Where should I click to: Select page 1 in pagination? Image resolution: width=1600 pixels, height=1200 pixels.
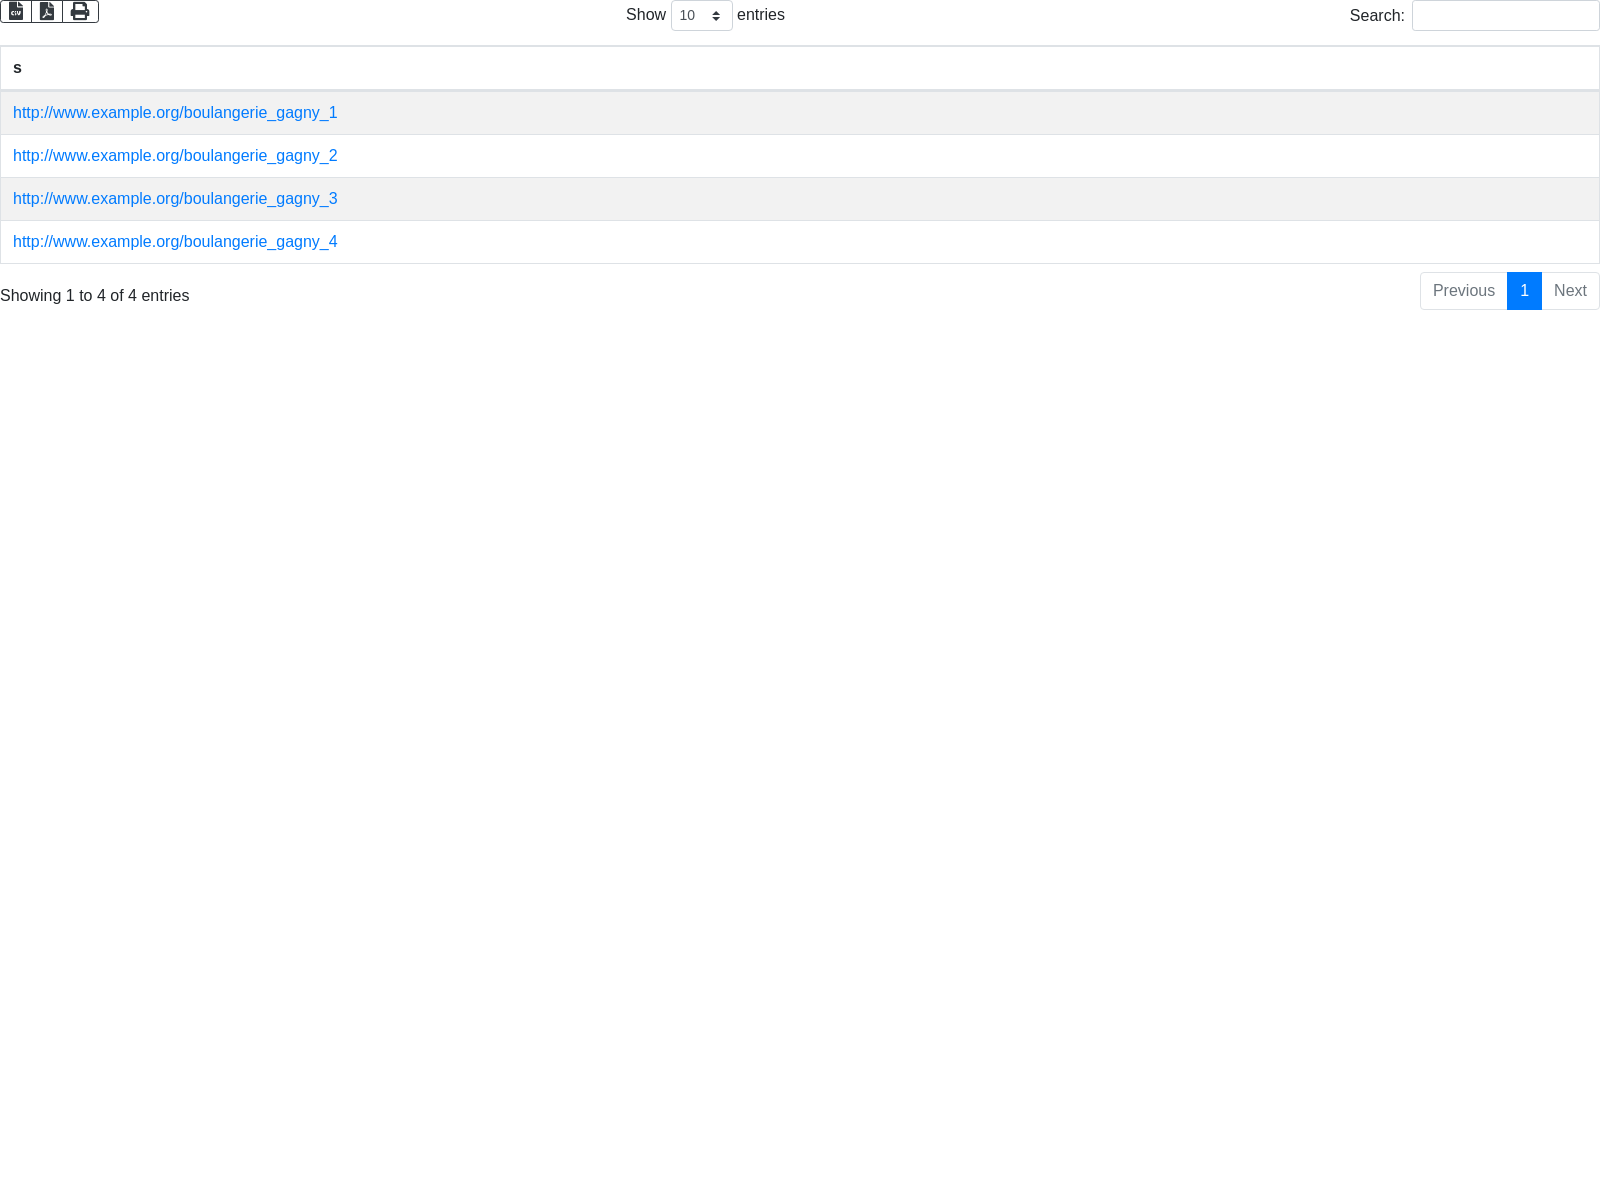[1524, 291]
